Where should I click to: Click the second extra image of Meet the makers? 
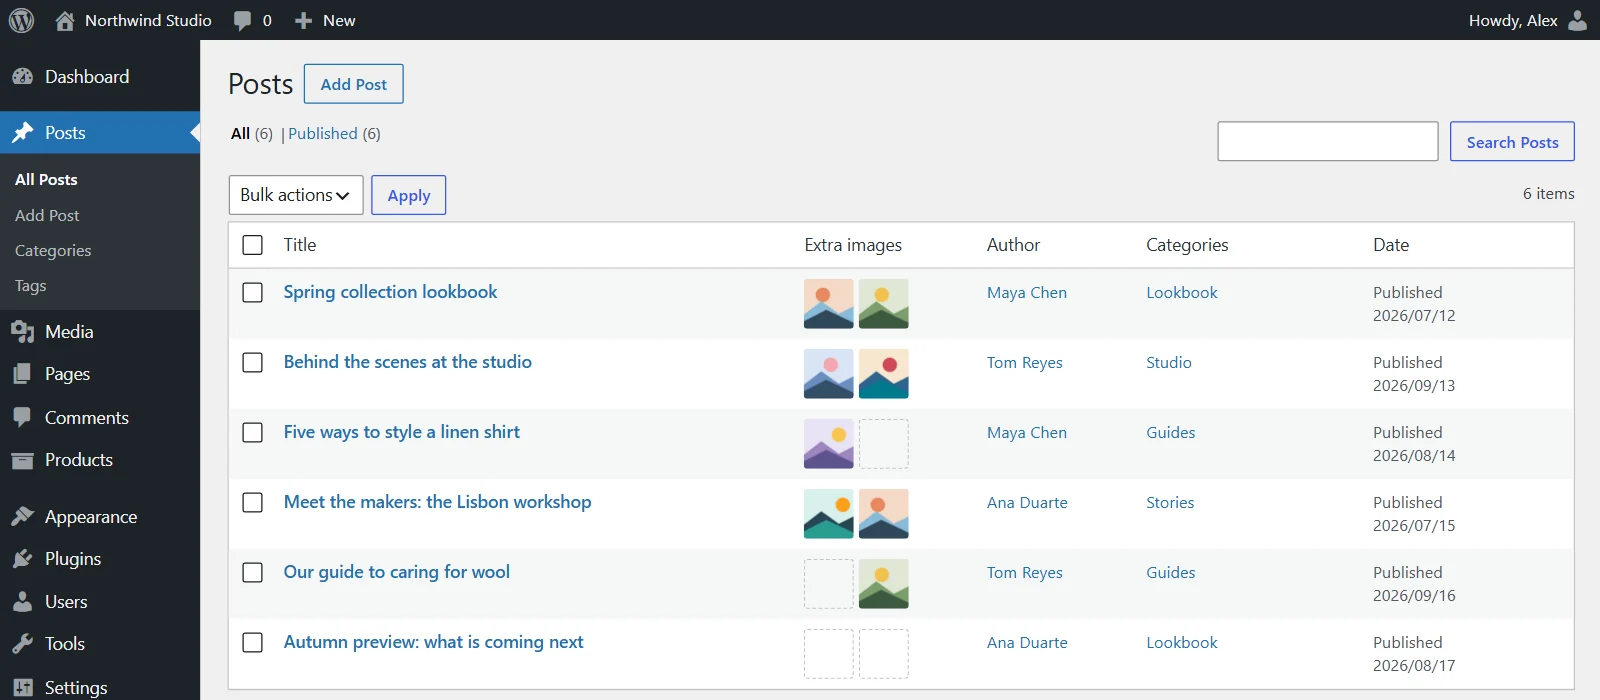point(884,514)
